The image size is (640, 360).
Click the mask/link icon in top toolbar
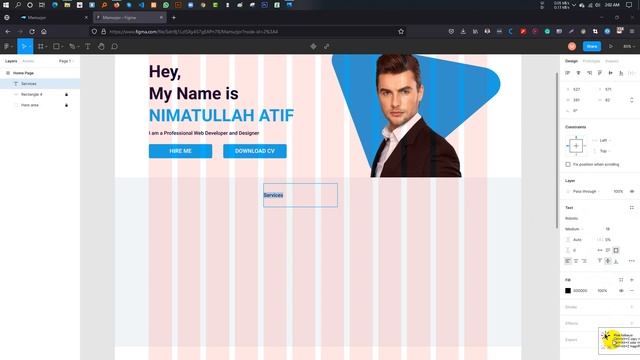[327, 47]
